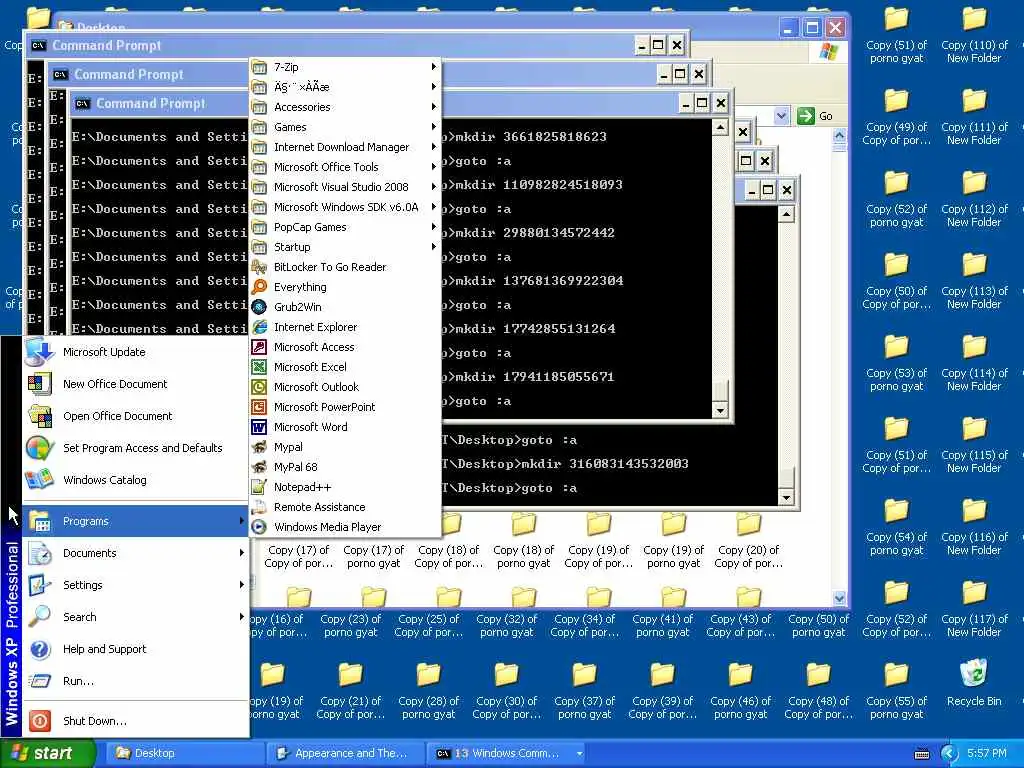Select folder Copy (110) of New Folder
The height and width of the screenshot is (768, 1024).
(x=974, y=34)
